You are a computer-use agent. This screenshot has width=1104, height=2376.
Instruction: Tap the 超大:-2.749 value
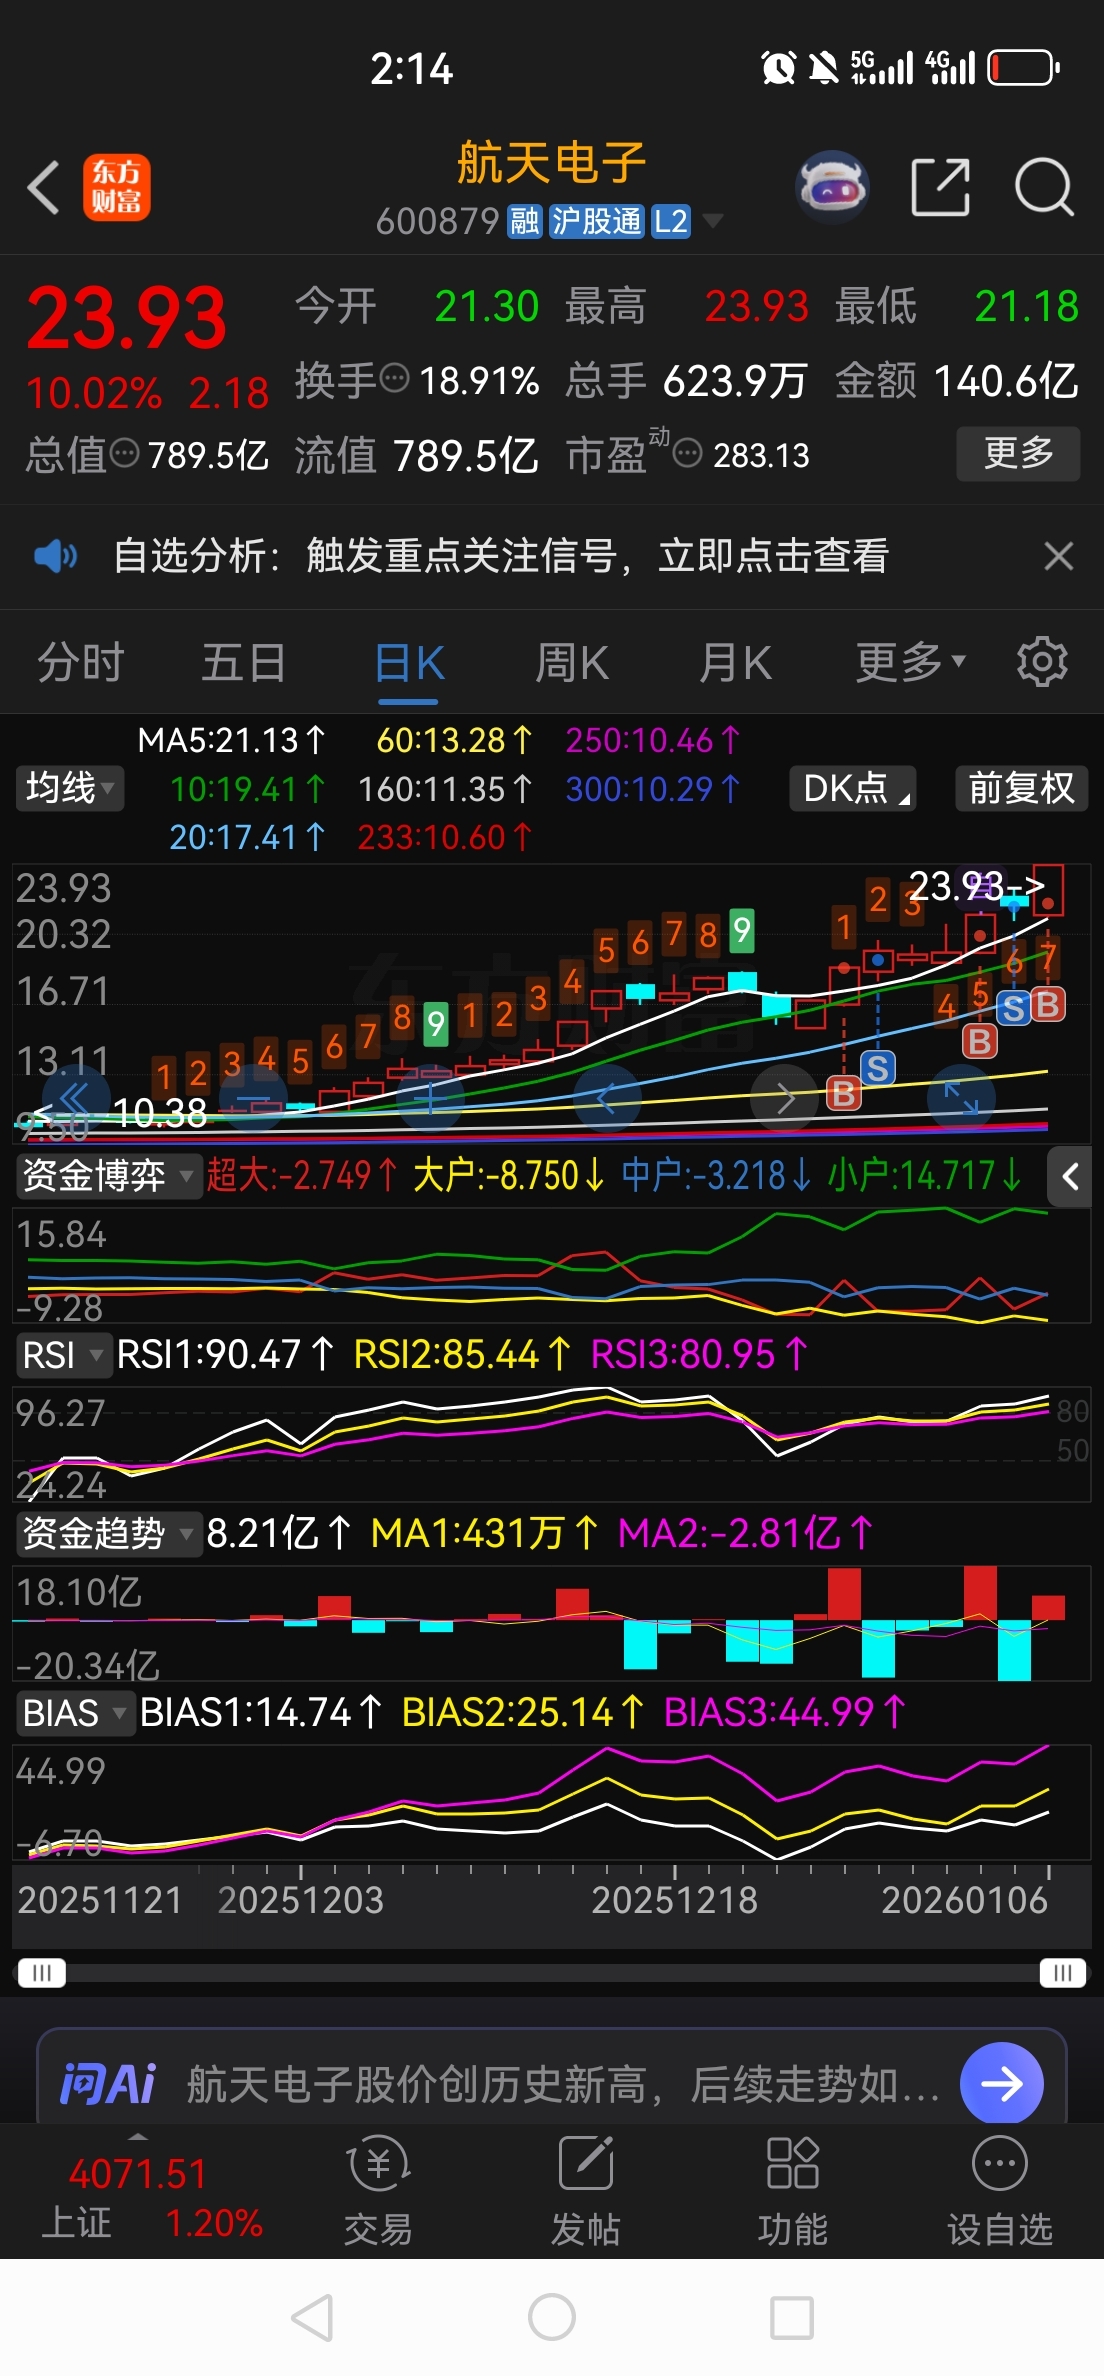(x=303, y=1175)
